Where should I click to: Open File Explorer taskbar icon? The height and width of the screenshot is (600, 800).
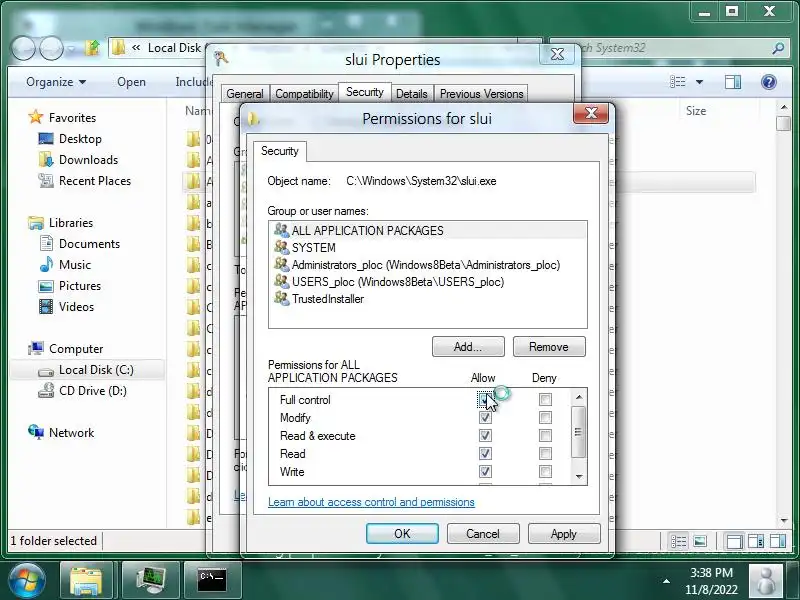coord(86,581)
